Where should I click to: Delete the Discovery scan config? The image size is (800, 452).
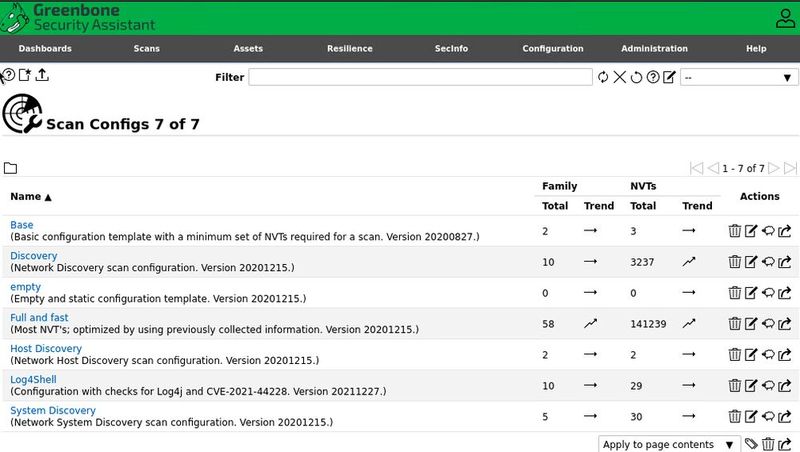coord(735,262)
